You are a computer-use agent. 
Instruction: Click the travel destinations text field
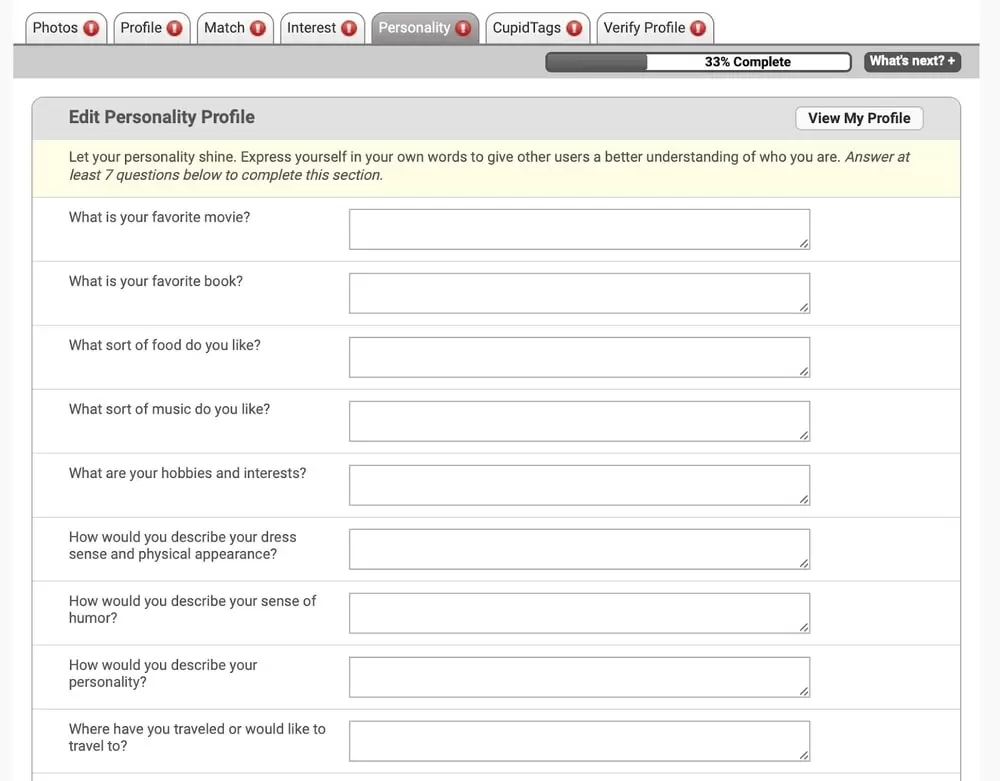(579, 742)
